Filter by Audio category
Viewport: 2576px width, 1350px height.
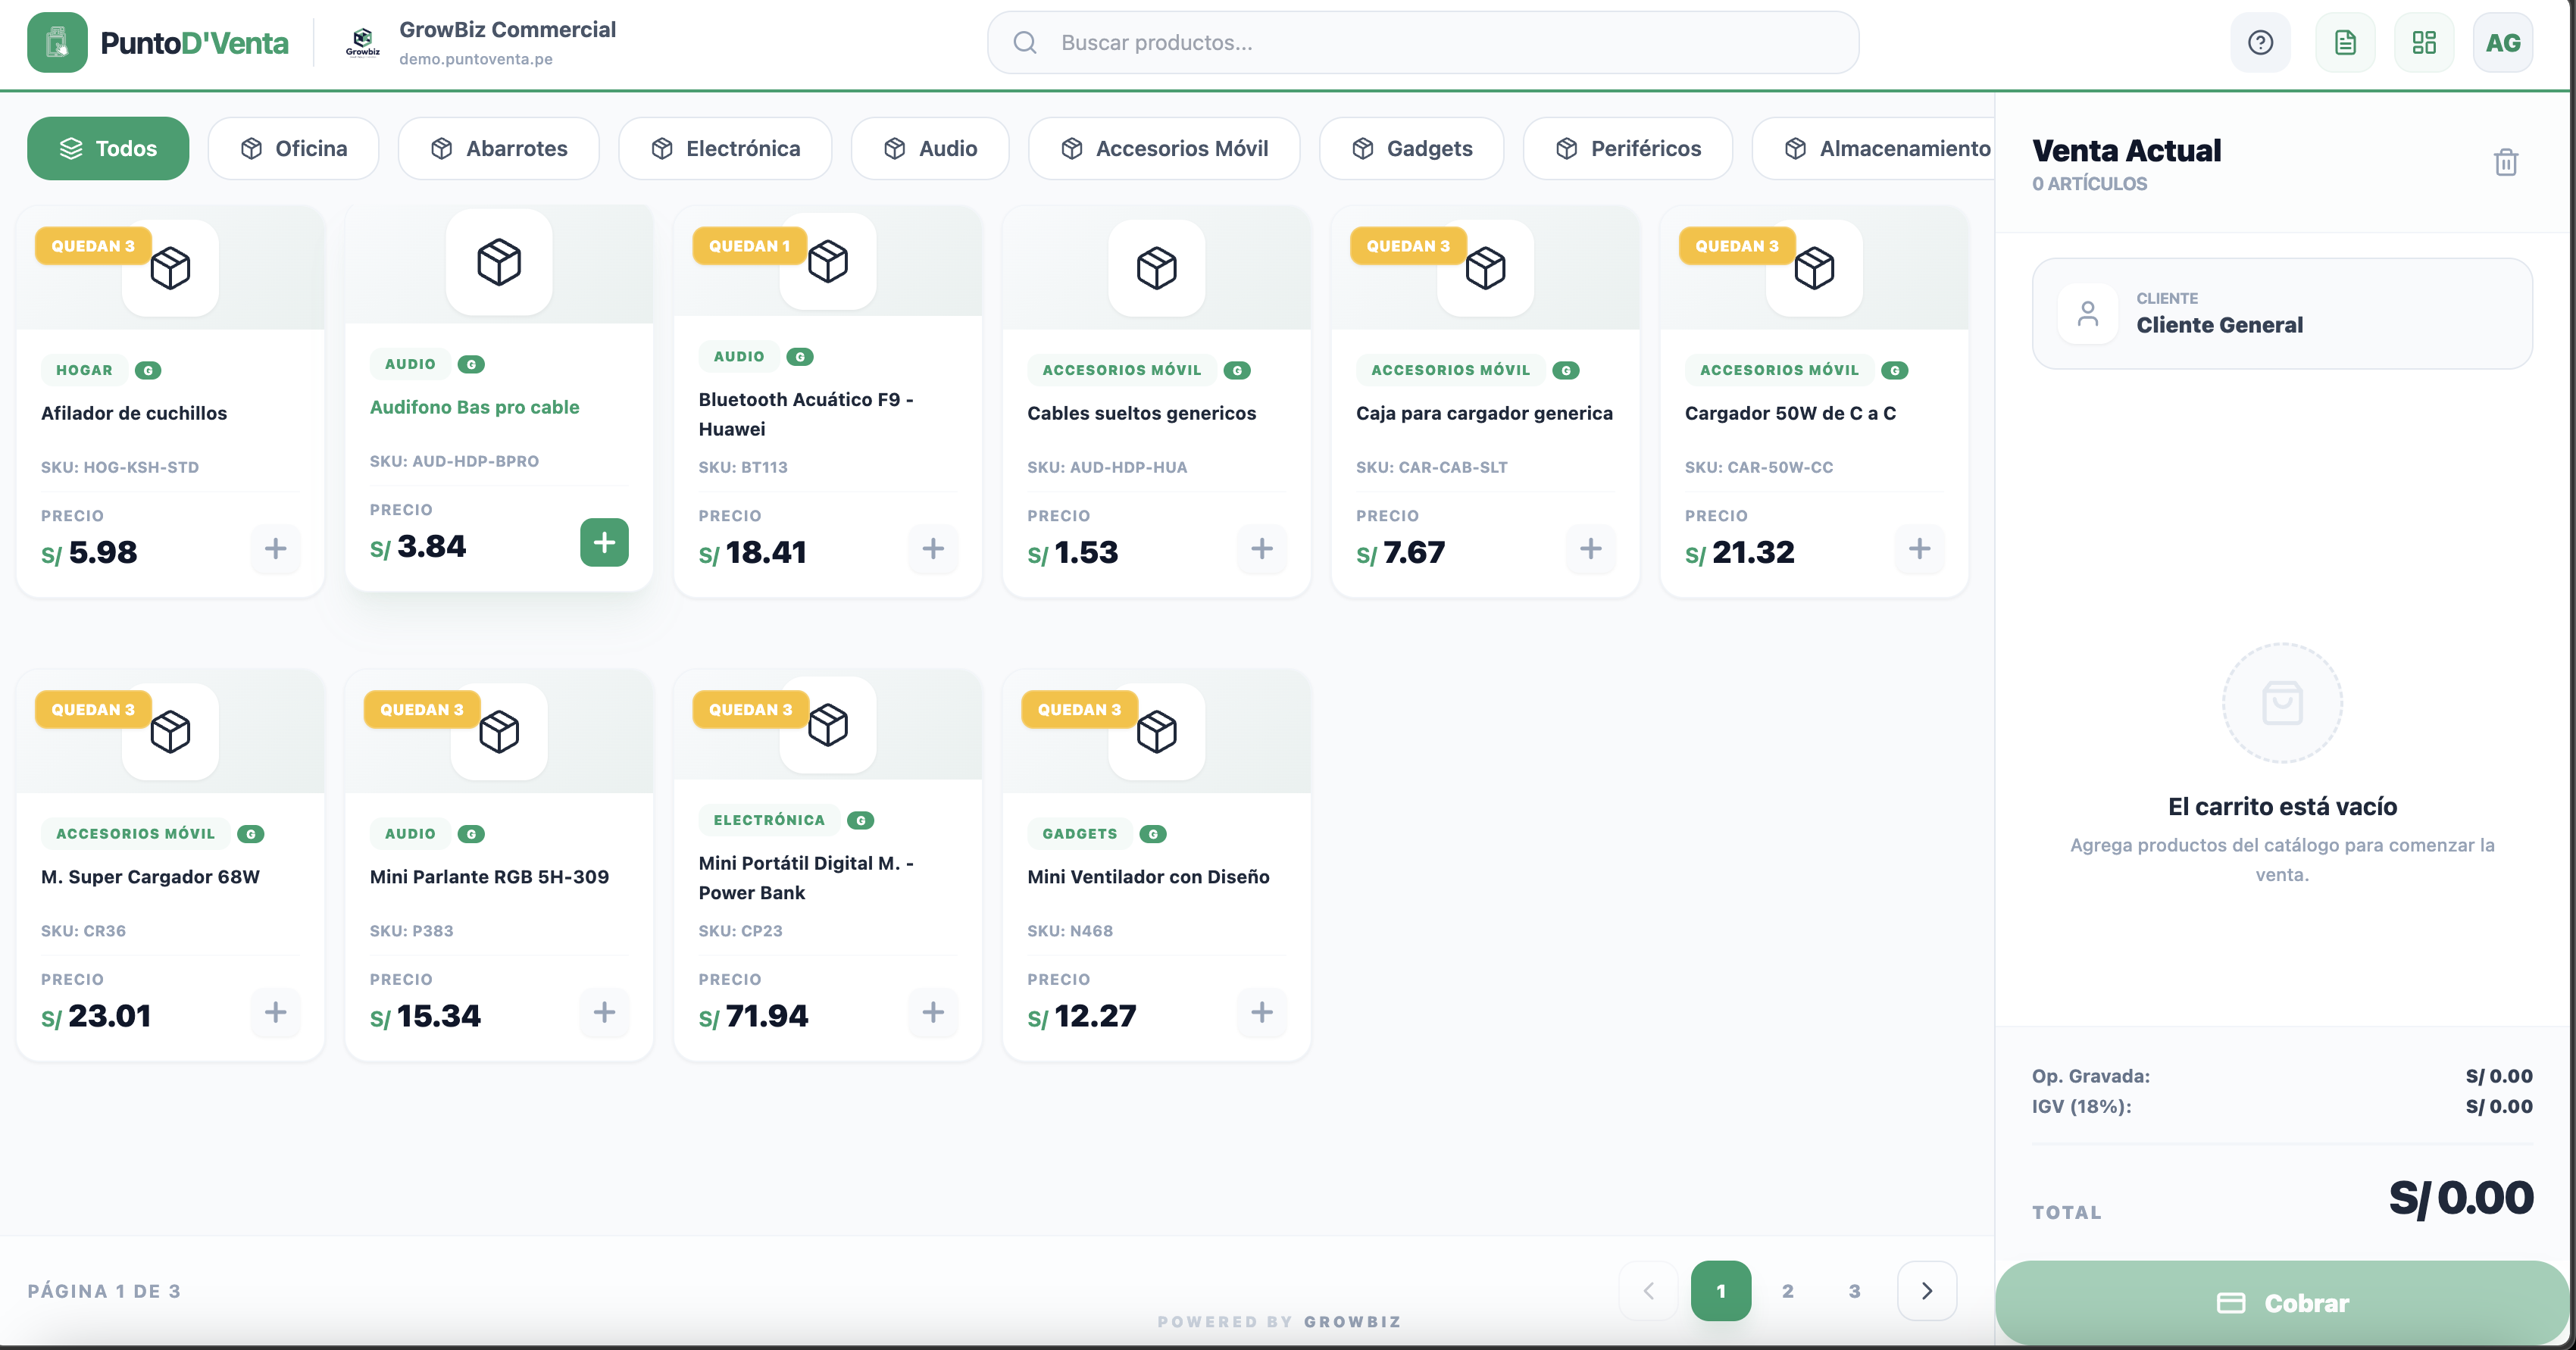click(x=930, y=149)
